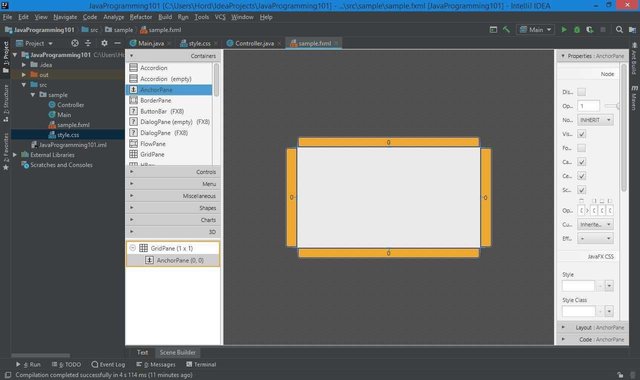Open the Build menu

coord(165,17)
